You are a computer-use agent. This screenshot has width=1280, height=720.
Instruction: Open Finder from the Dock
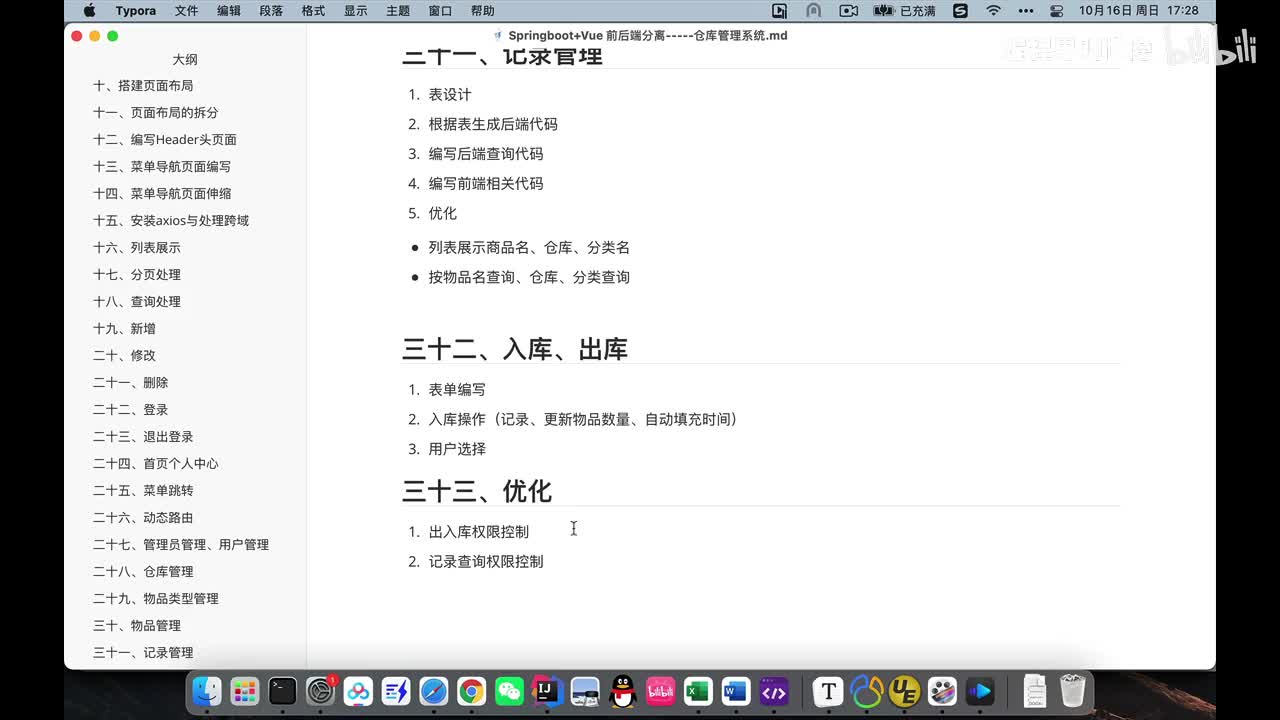207,691
